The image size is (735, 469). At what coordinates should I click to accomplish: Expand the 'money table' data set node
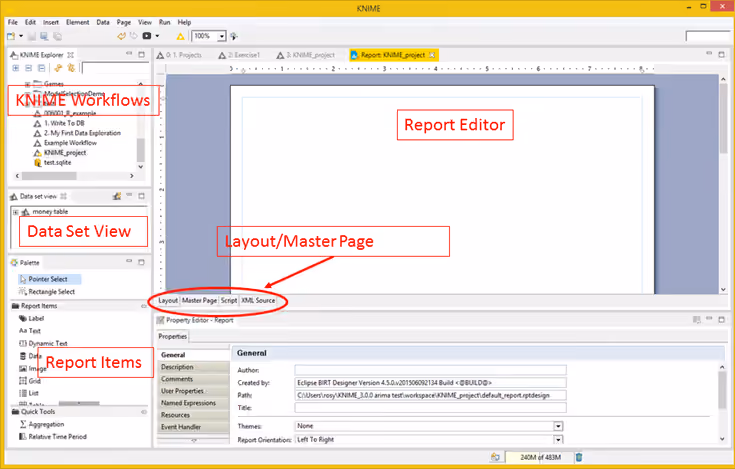(x=15, y=212)
